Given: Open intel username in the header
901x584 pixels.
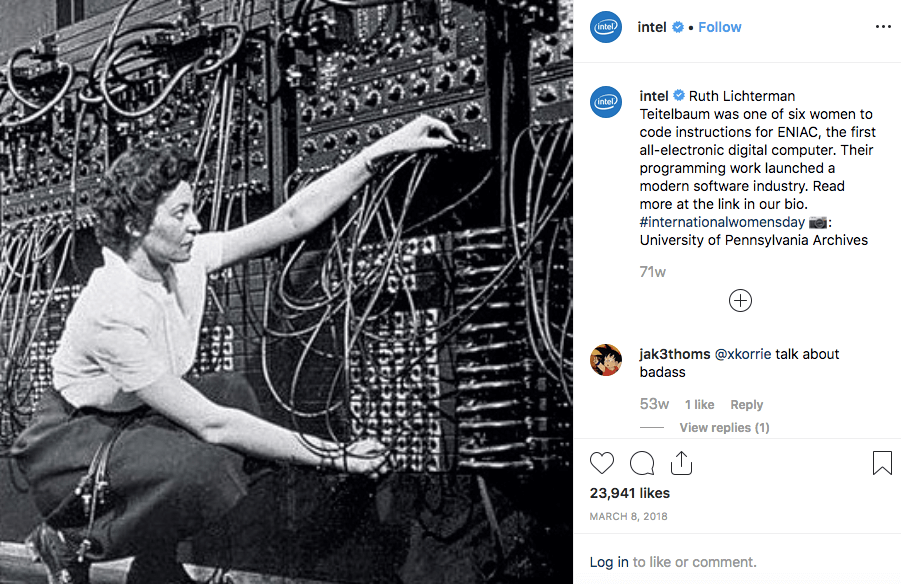Looking at the screenshot, I should (652, 27).
